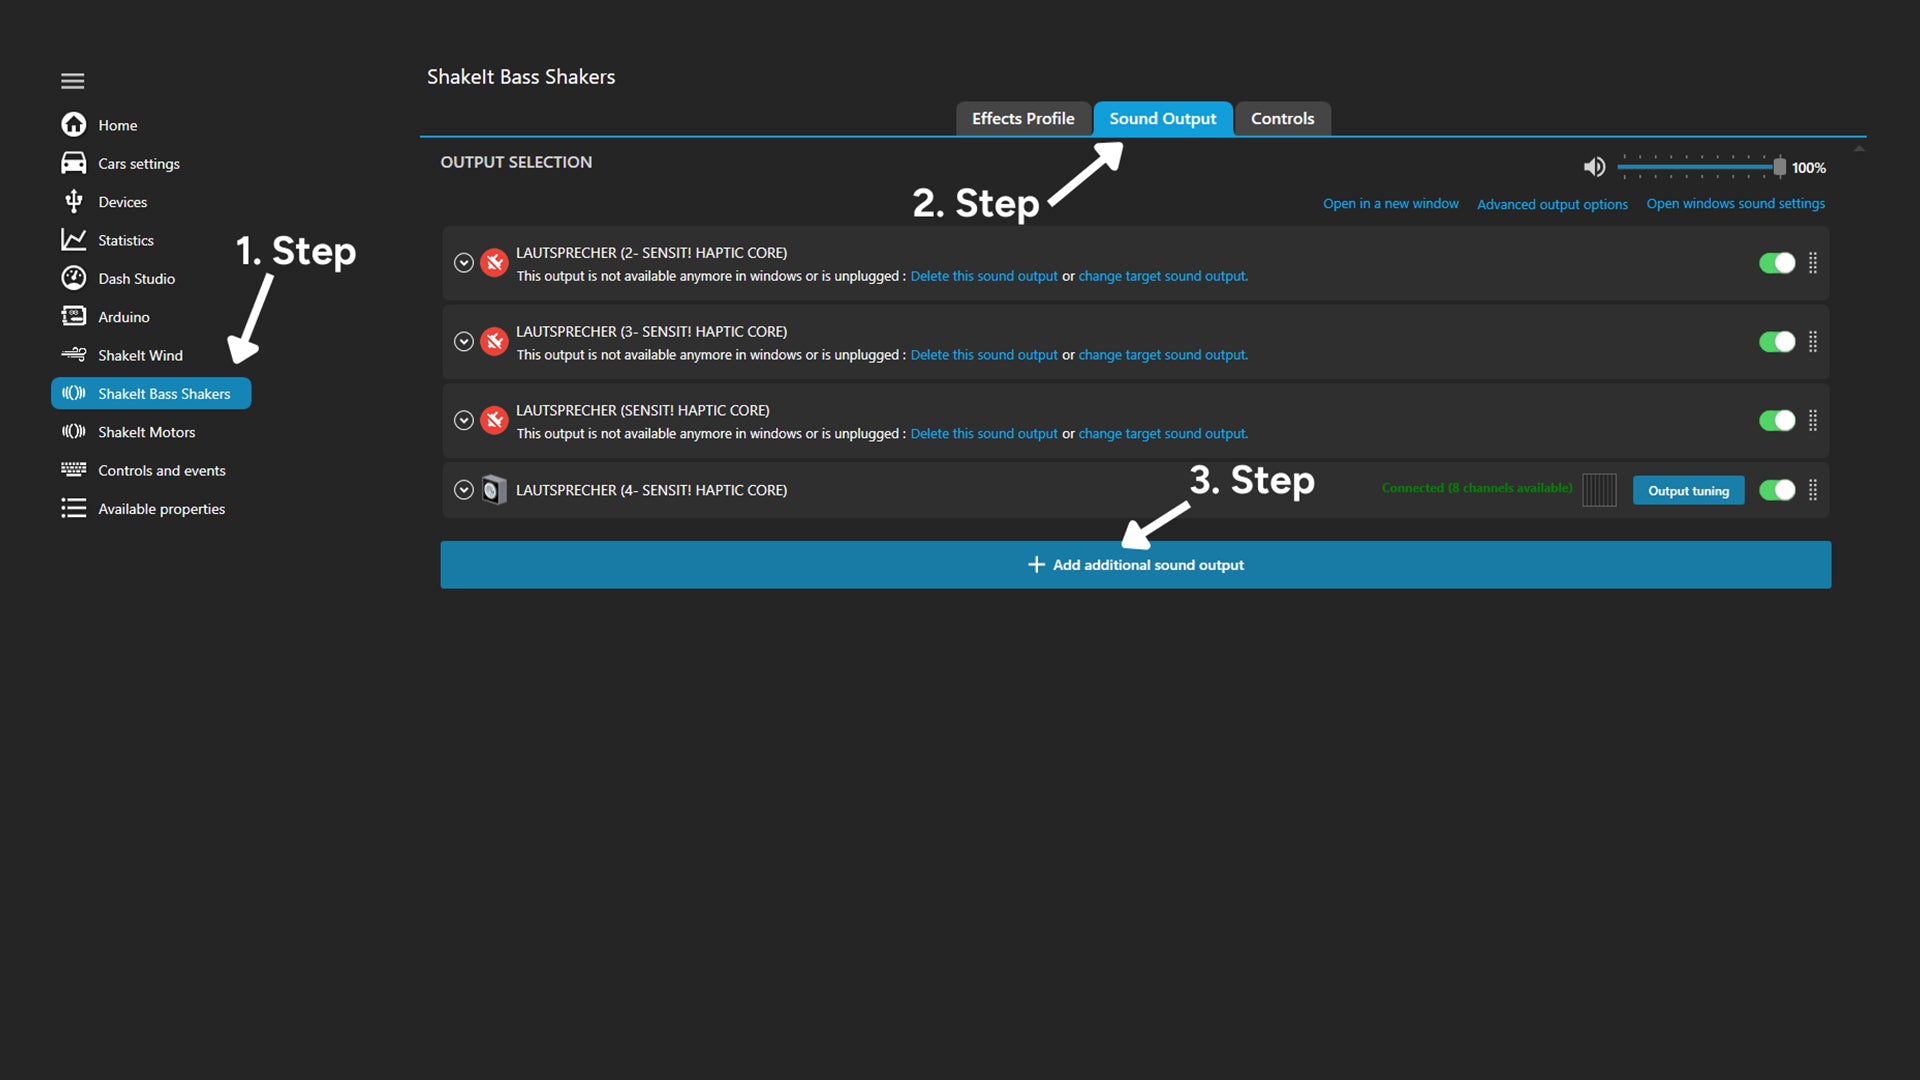Open Cars settings car icon
1920x1080 pixels.
pos(73,163)
